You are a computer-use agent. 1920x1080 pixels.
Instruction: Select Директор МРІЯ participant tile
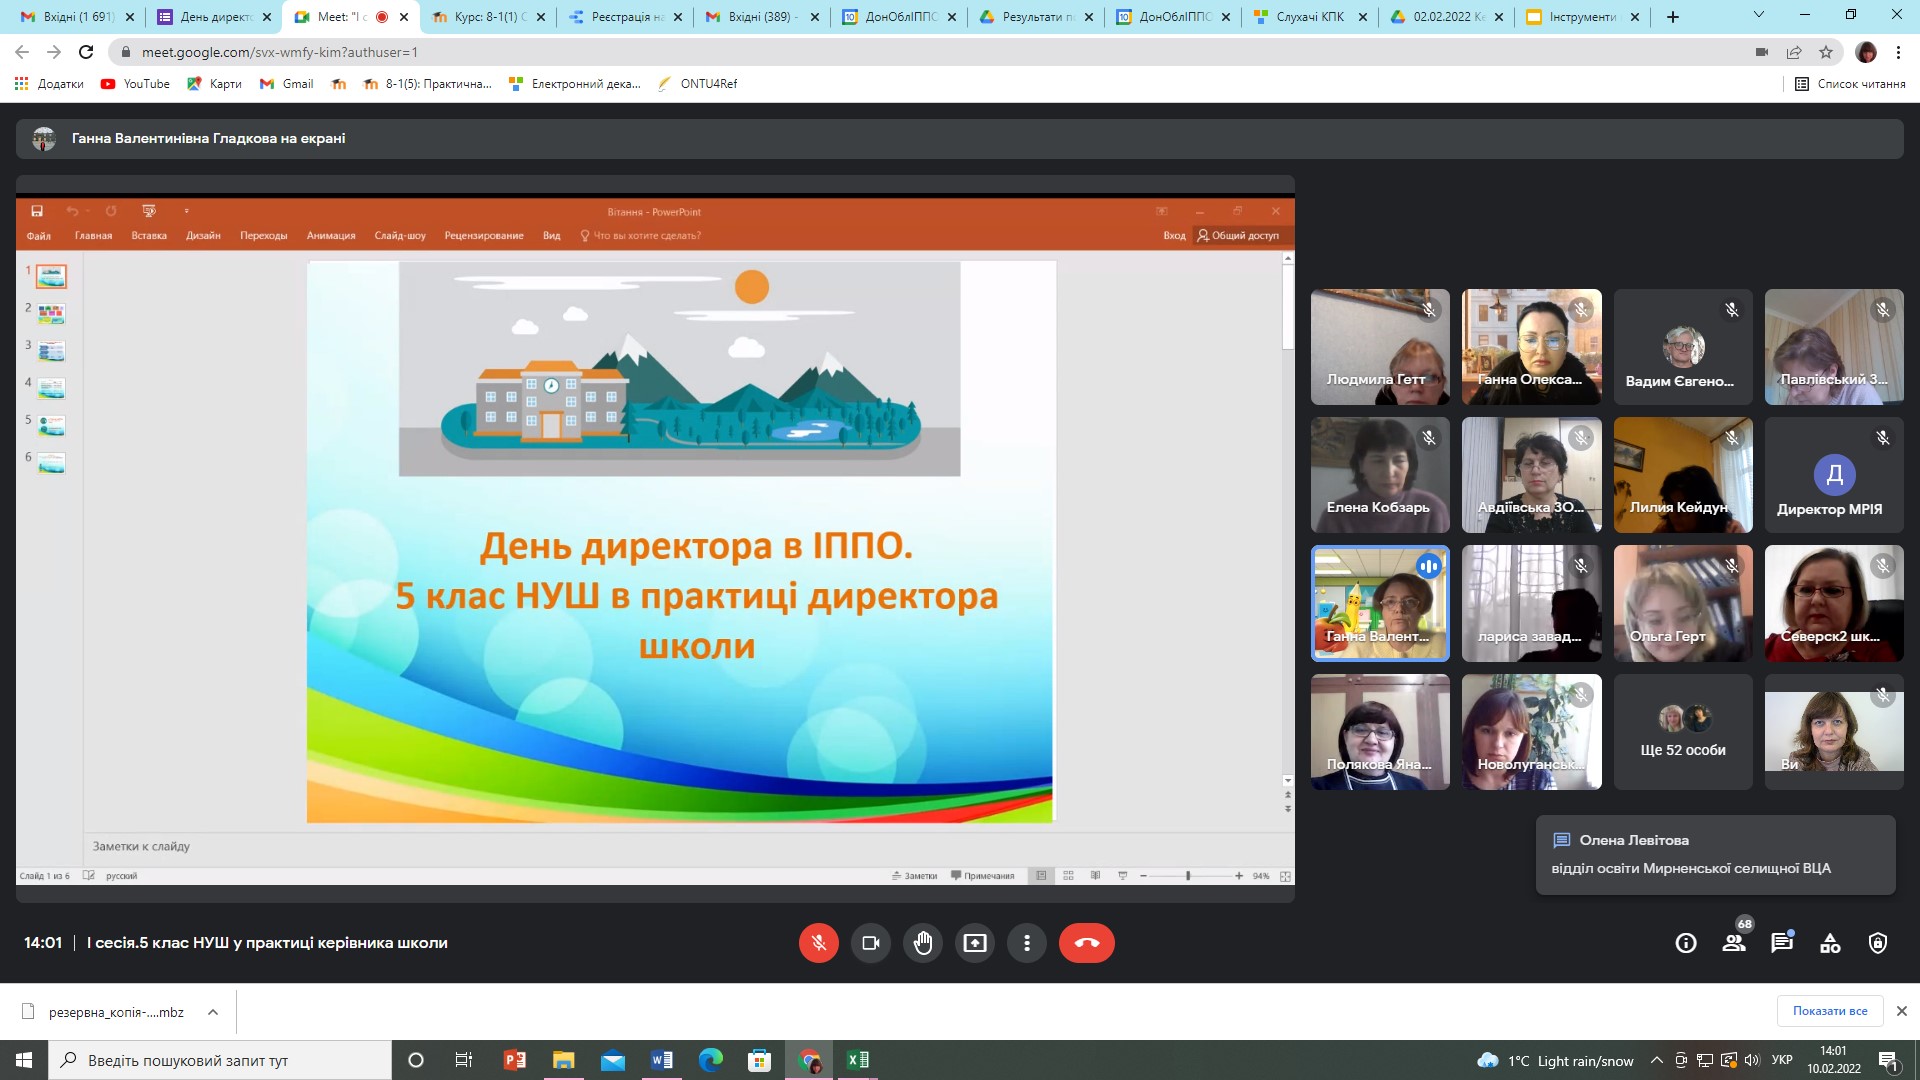pos(1834,475)
